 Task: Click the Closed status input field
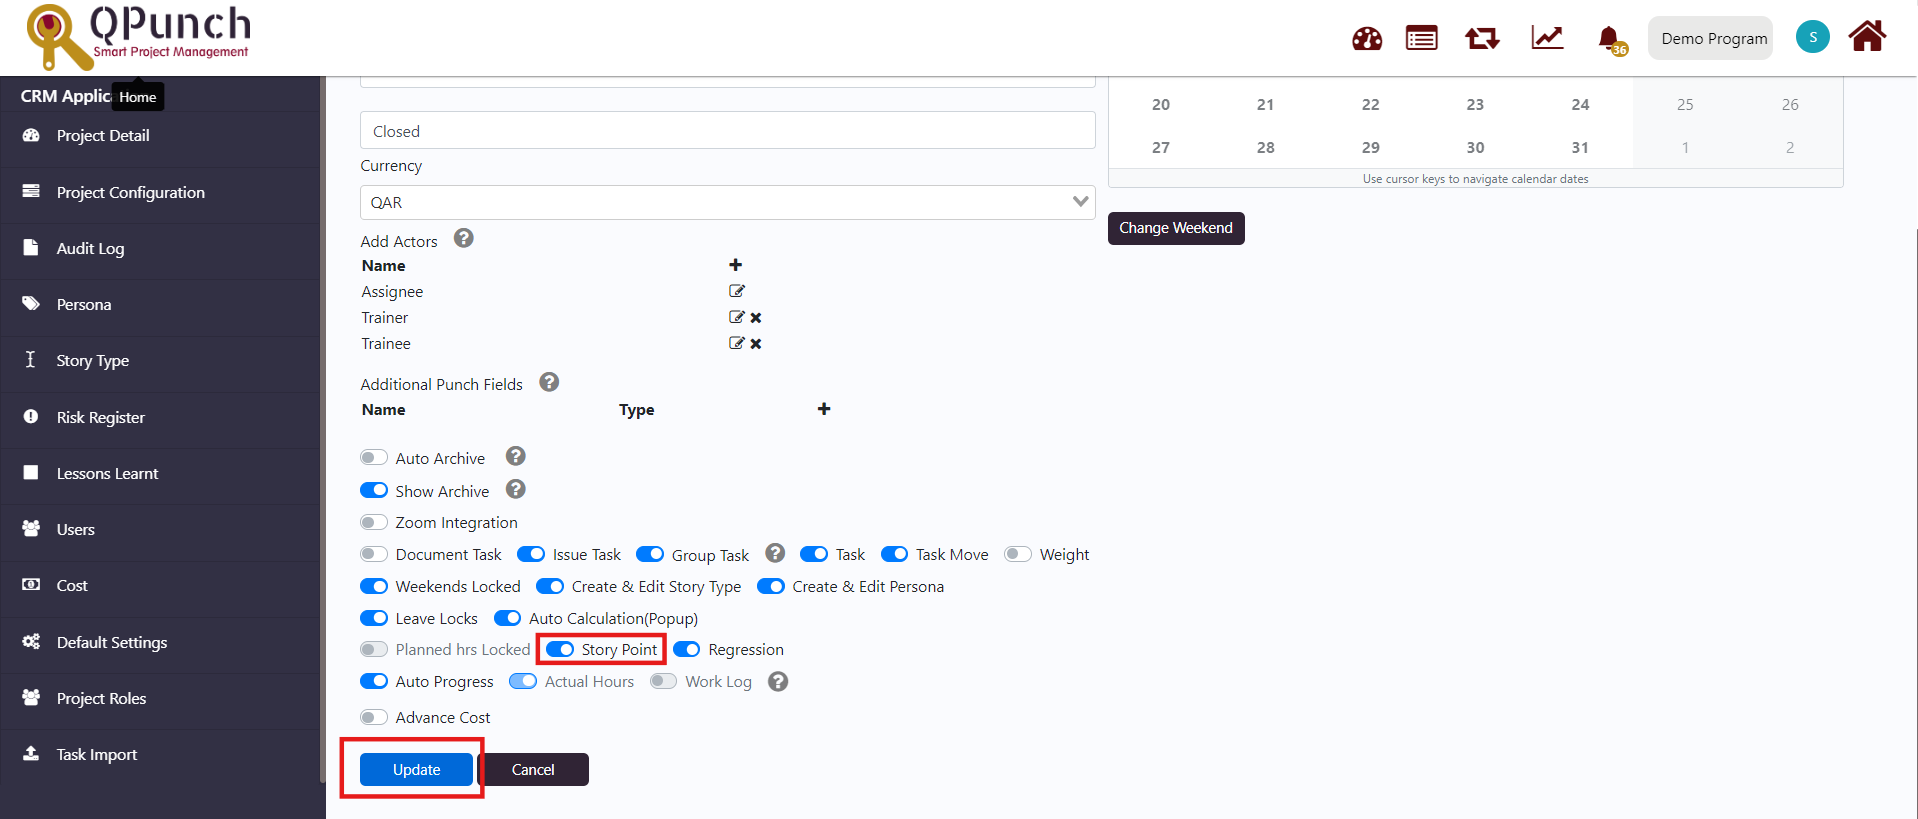click(727, 130)
